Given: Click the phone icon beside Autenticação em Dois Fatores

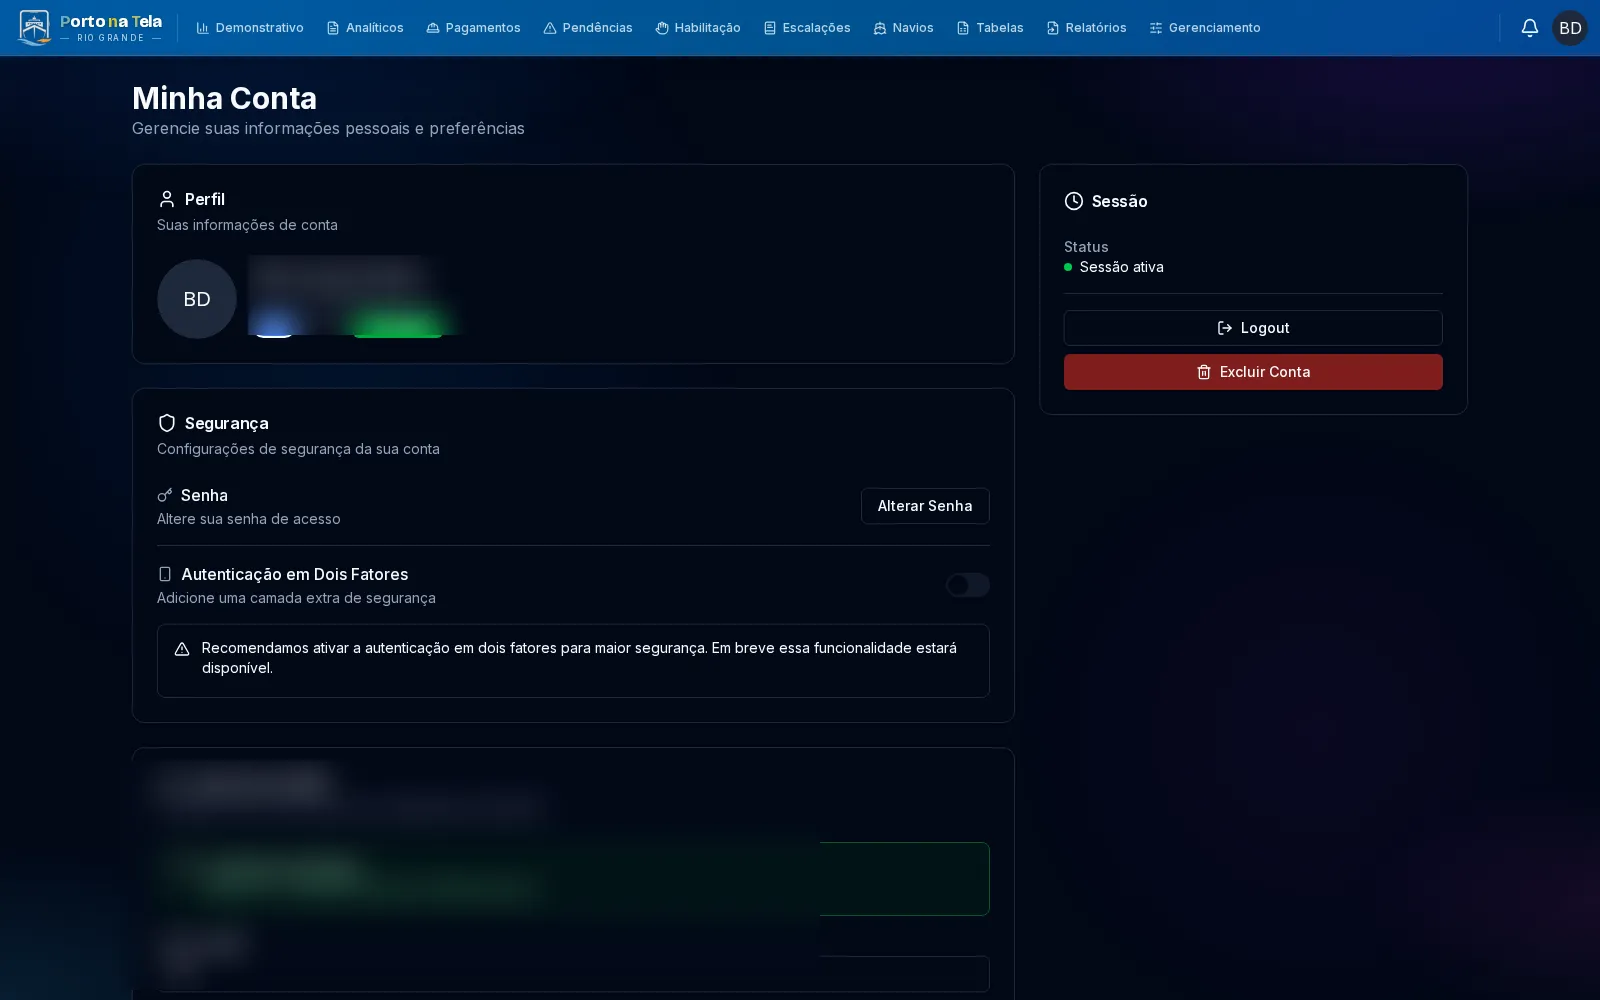Looking at the screenshot, I should point(165,574).
